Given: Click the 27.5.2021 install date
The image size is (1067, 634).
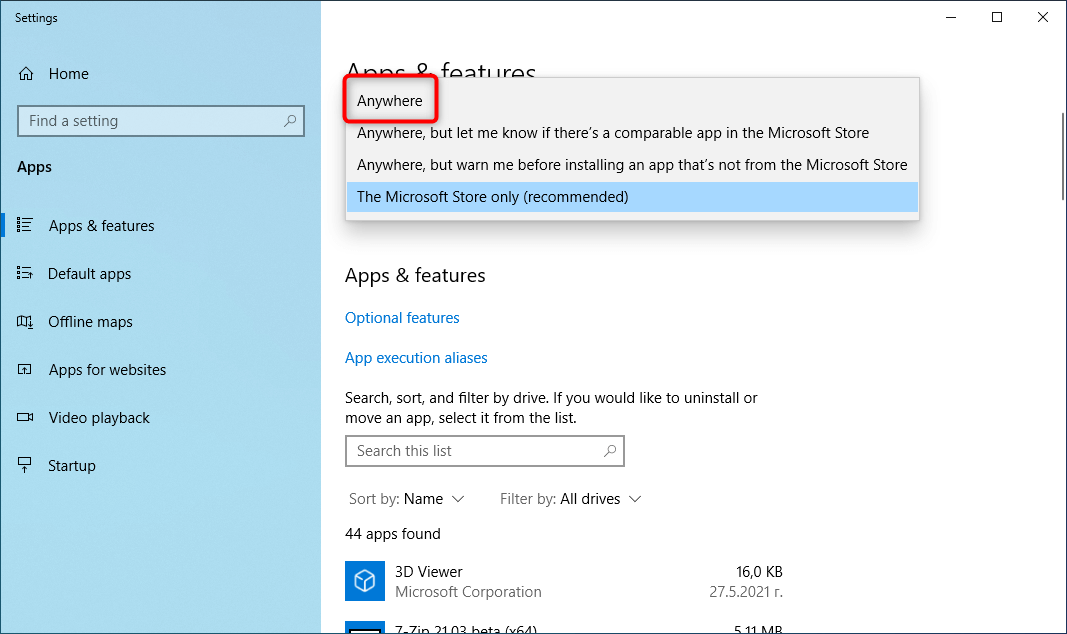Looking at the screenshot, I should point(746,592).
